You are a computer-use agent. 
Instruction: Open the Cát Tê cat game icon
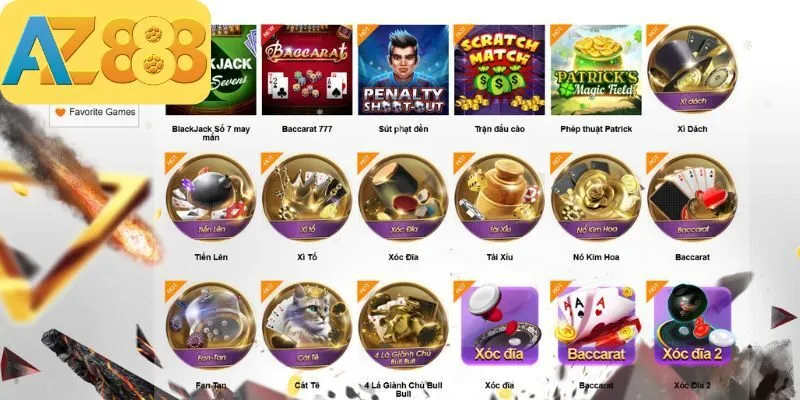(307, 326)
